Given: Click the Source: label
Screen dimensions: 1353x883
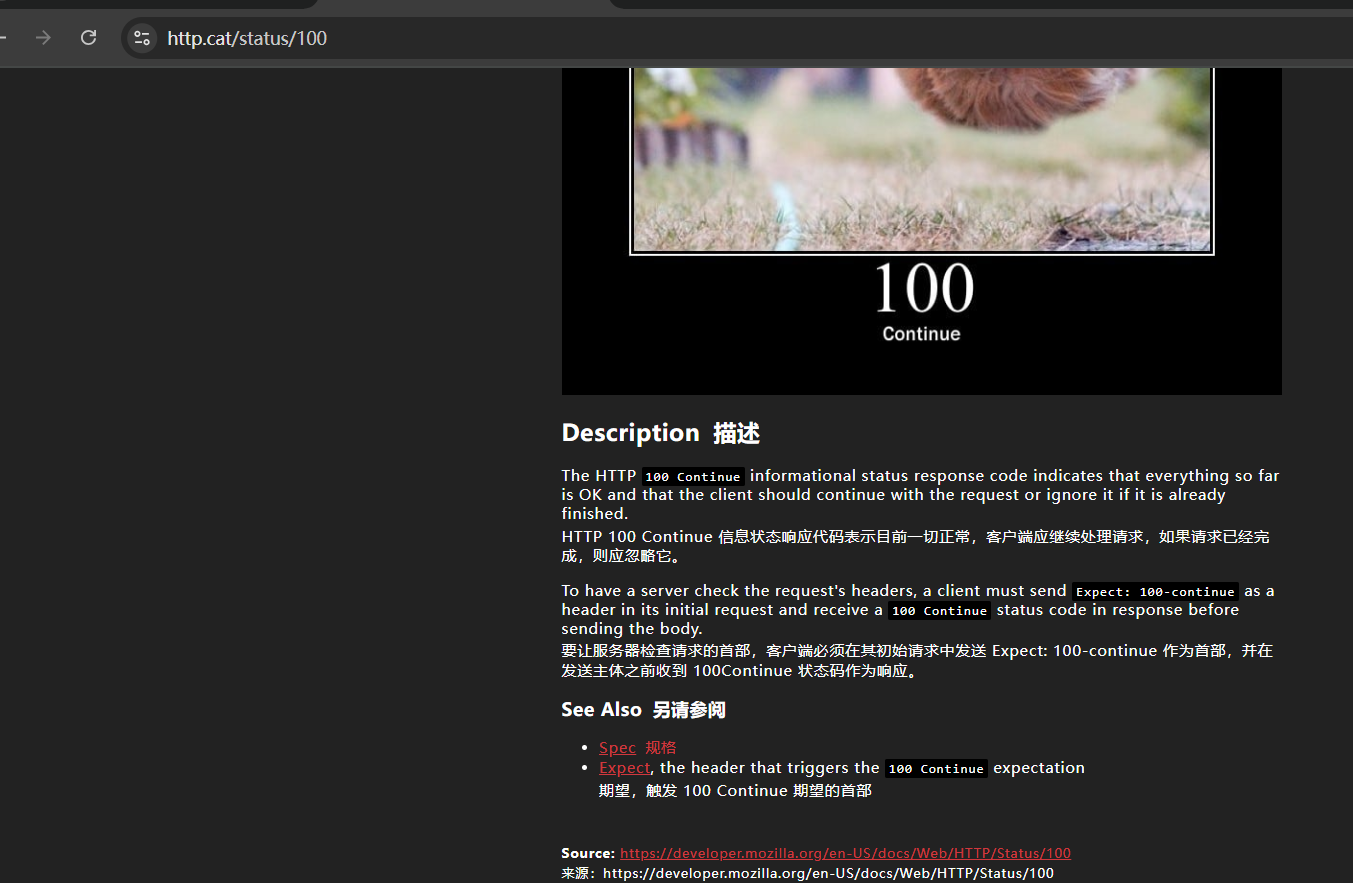Looking at the screenshot, I should click(588, 853).
